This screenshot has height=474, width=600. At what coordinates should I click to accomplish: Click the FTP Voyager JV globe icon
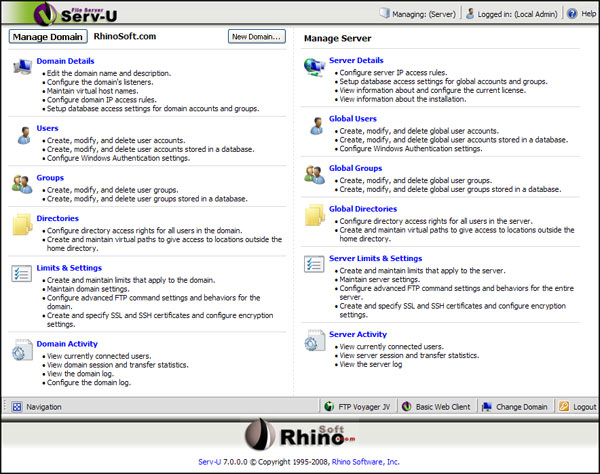[x=329, y=407]
